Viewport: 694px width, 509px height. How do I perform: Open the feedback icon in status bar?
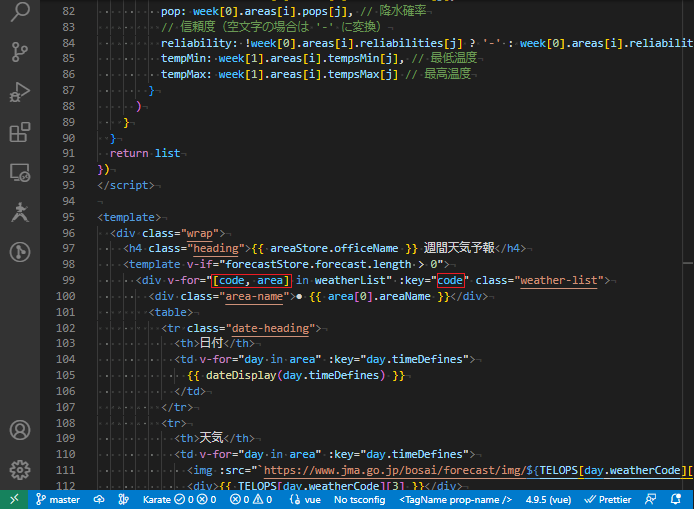pos(651,500)
